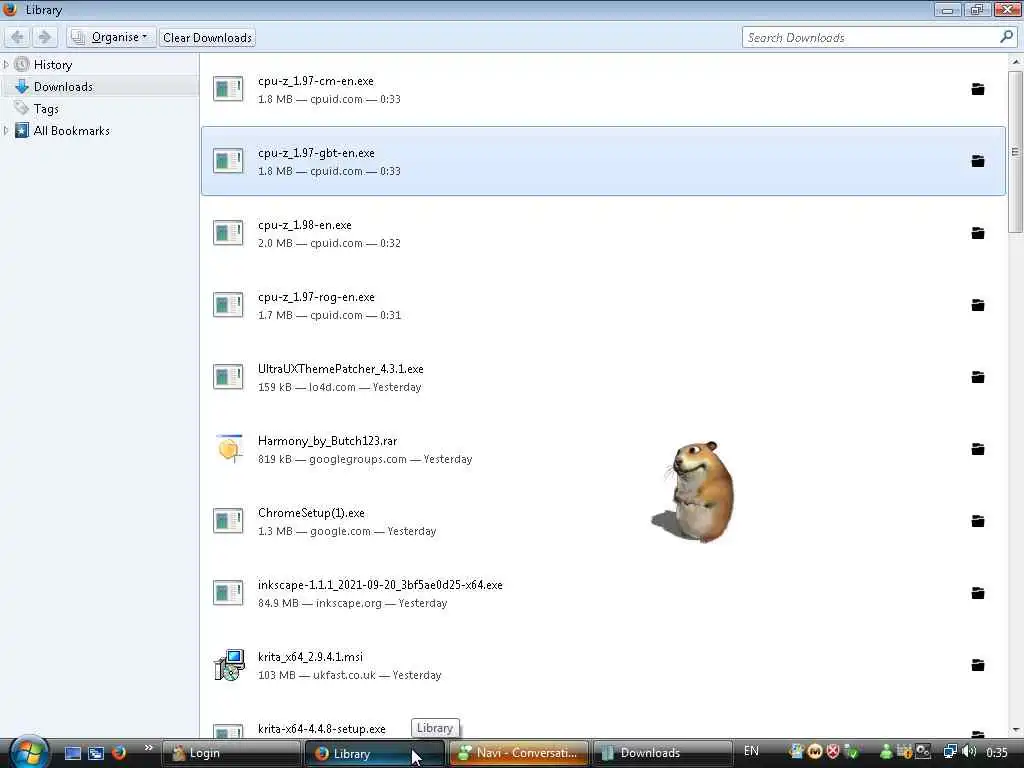Viewport: 1024px width, 768px height.
Task: Open the Organise dropdown menu
Action: point(111,37)
